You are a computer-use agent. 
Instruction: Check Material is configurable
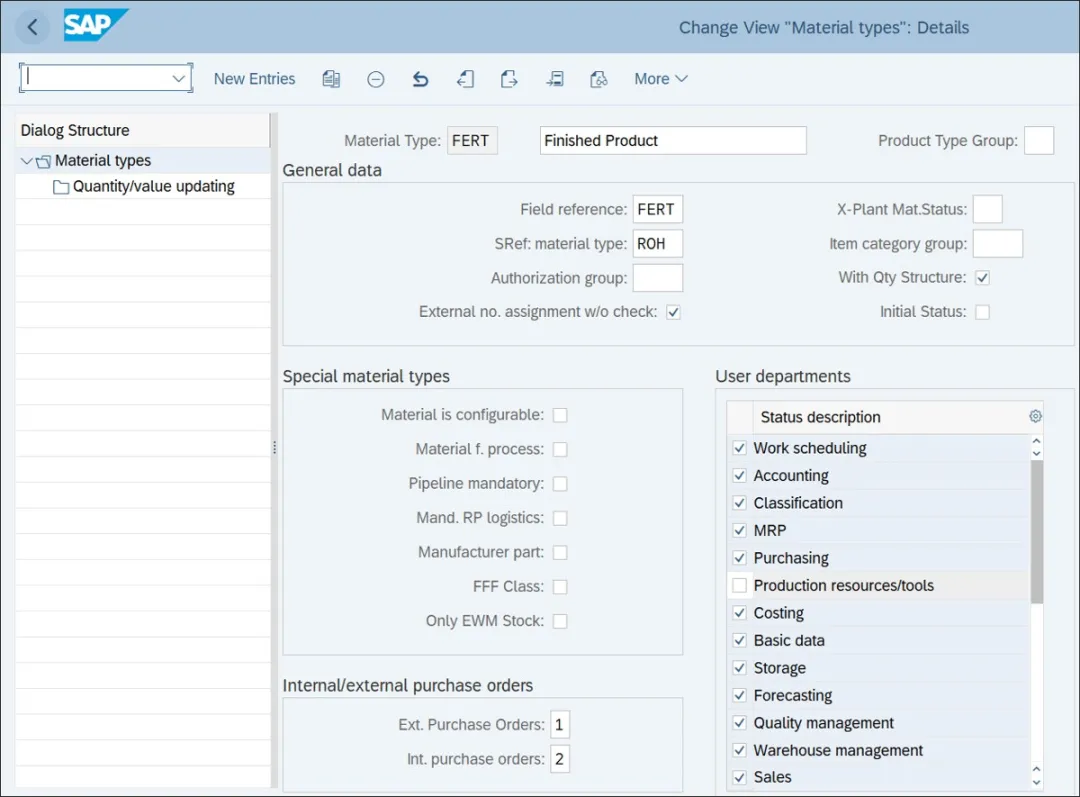pyautogui.click(x=560, y=415)
